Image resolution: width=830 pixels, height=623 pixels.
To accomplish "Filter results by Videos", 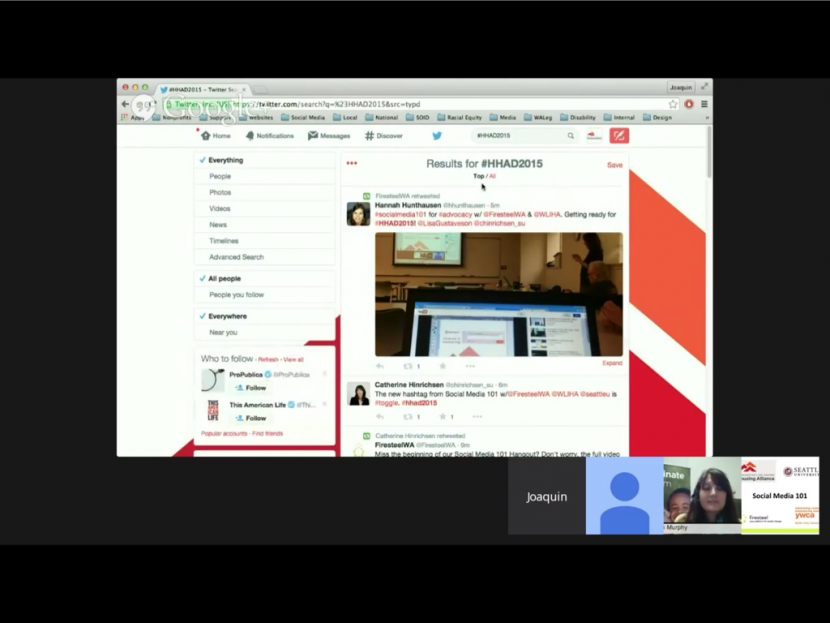I will point(265,209).
